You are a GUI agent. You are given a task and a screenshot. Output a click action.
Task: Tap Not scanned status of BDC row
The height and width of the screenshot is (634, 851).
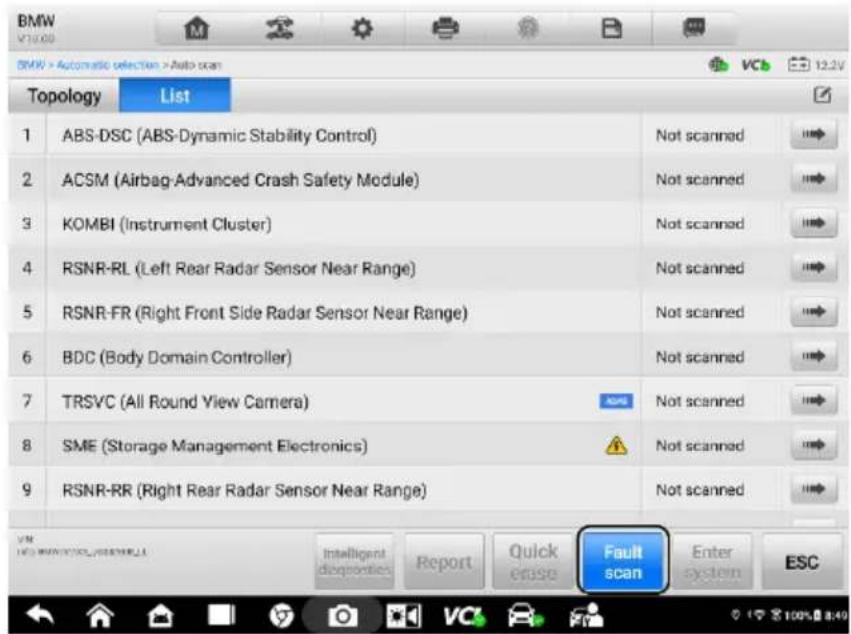pos(700,357)
